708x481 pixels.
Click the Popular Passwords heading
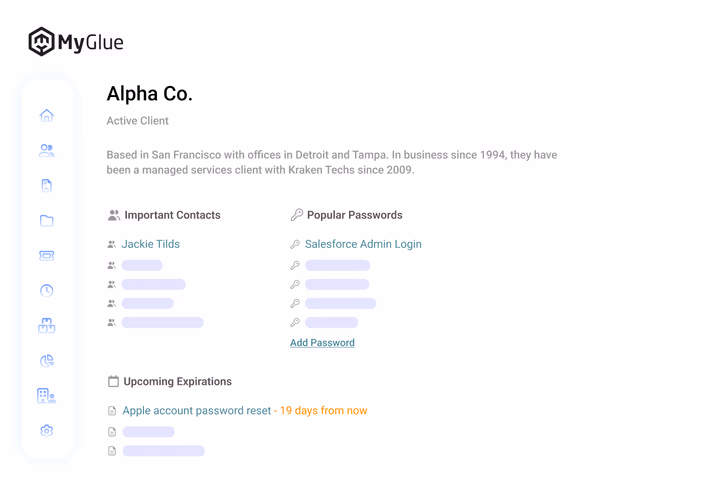click(354, 215)
